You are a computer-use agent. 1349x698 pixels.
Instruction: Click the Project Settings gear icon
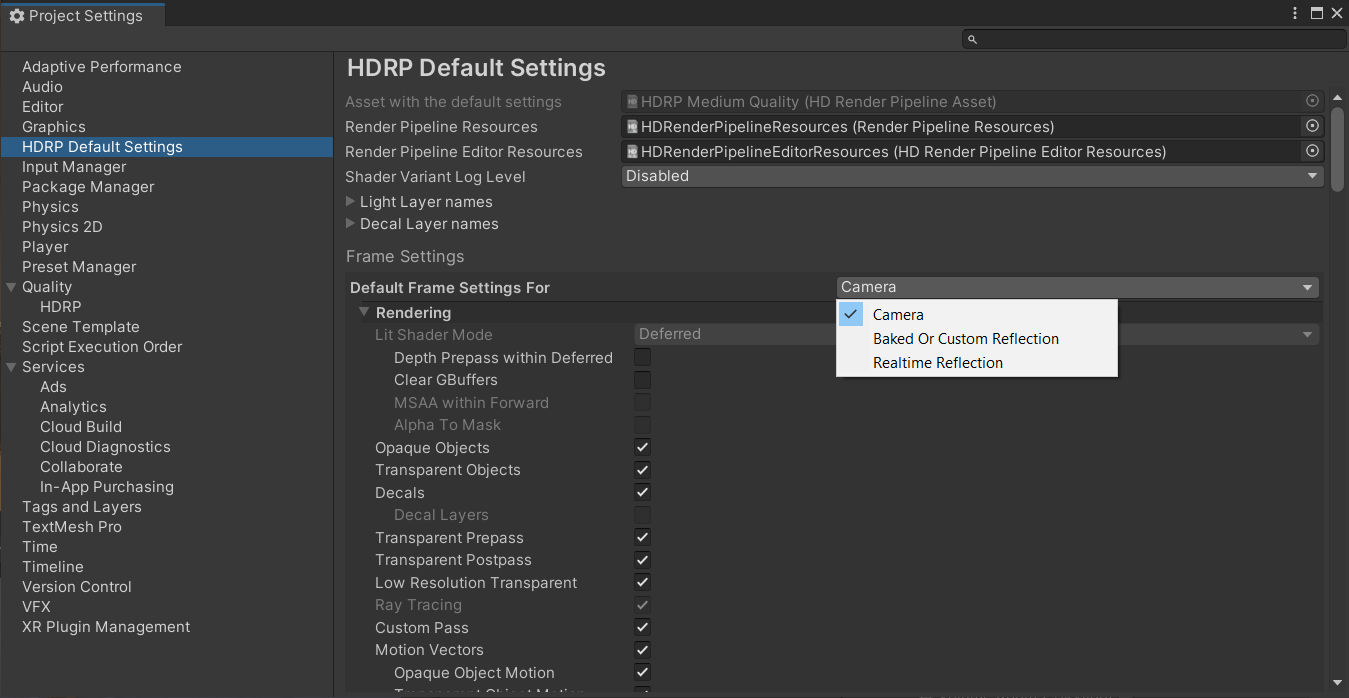16,16
